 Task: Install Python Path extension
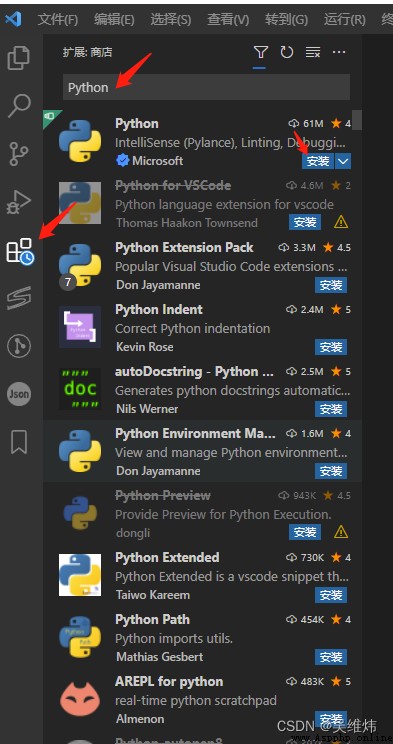(331, 657)
